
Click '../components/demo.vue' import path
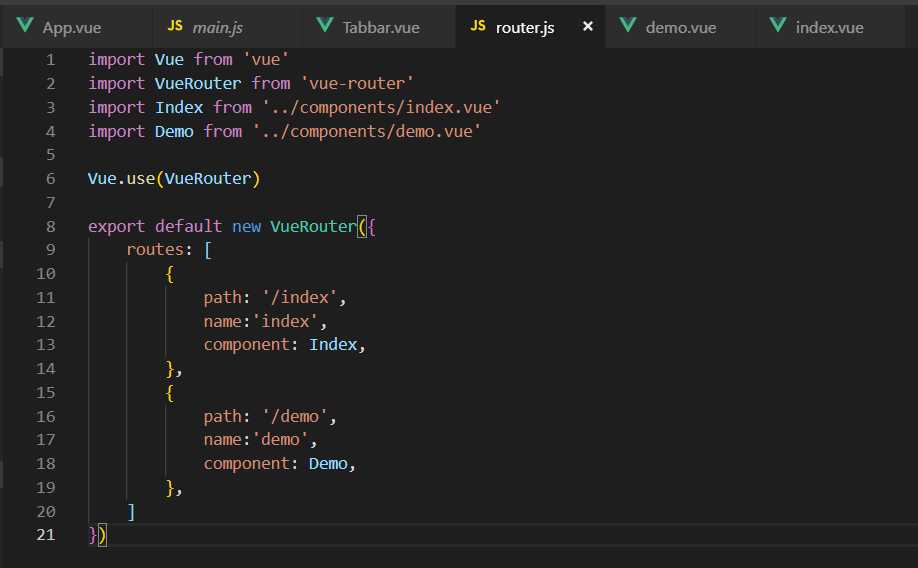(366, 132)
